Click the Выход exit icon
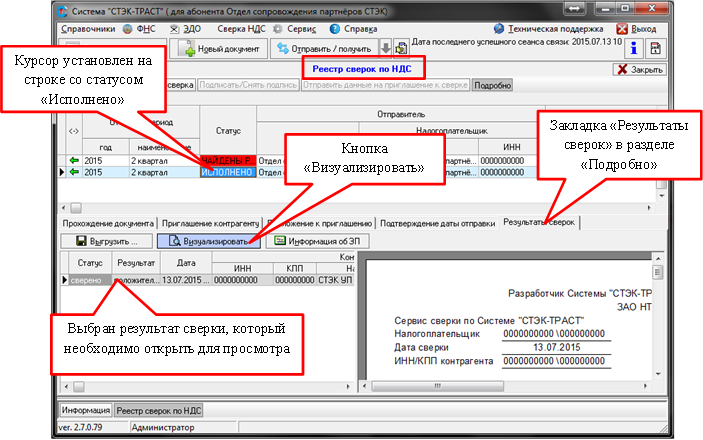 [622, 29]
